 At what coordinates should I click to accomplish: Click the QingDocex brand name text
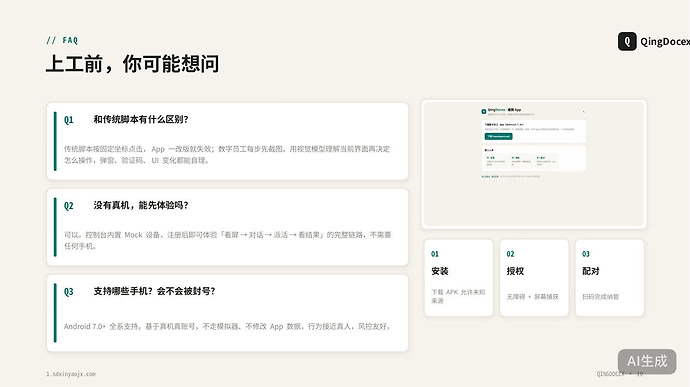665,41
